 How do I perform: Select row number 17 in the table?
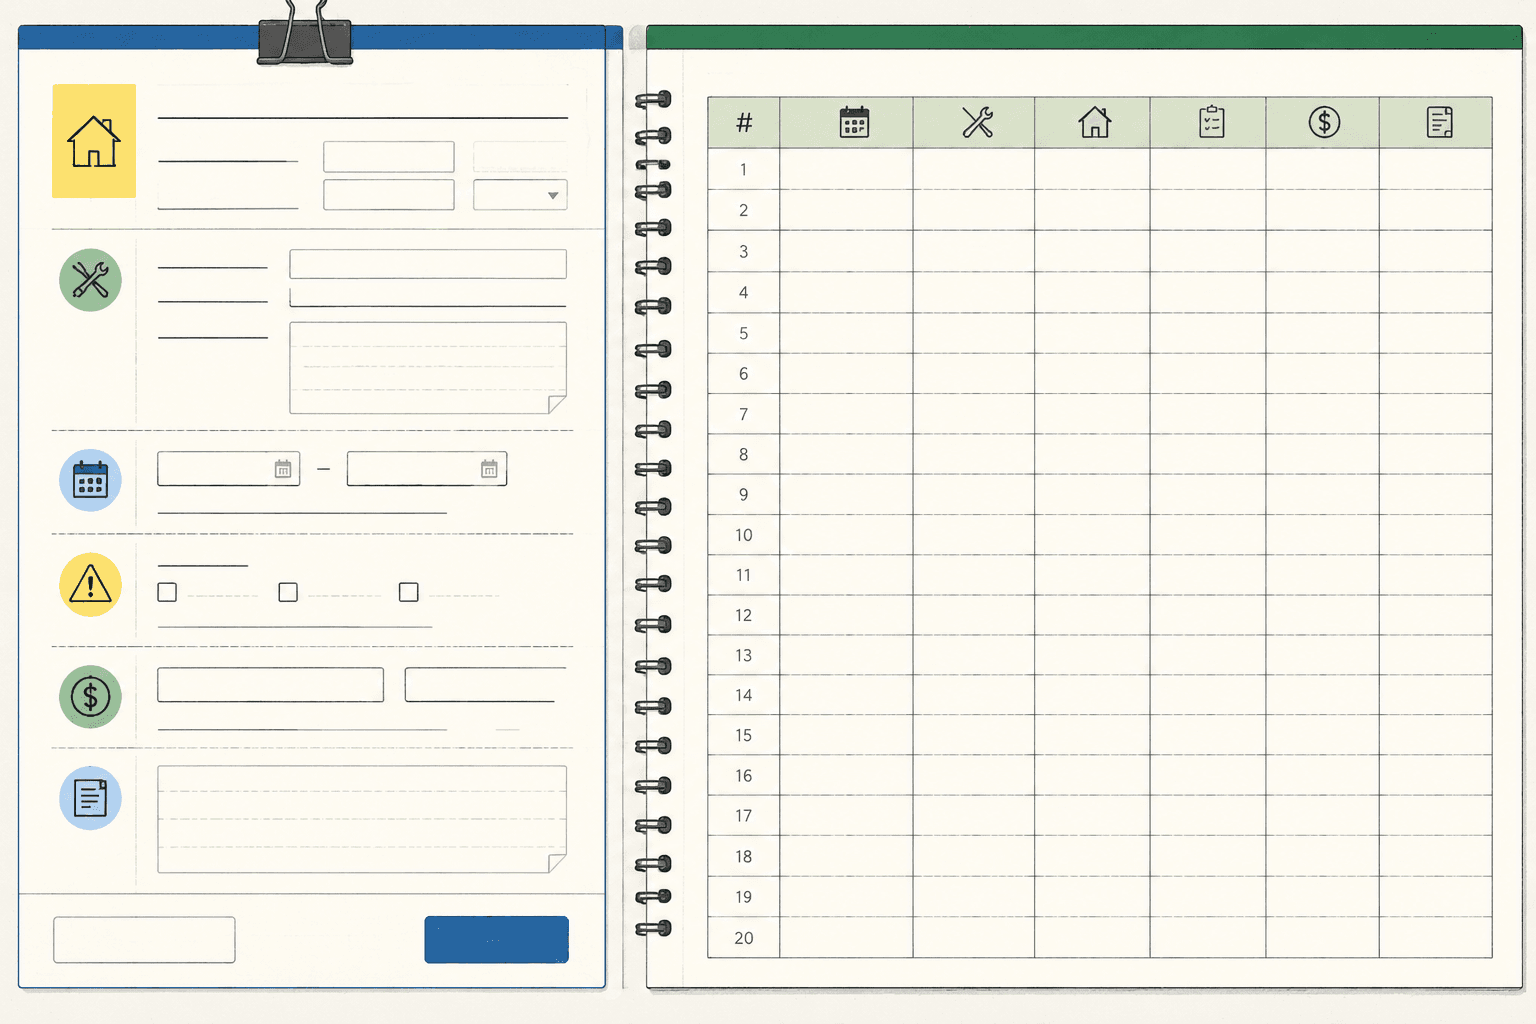[1100, 816]
